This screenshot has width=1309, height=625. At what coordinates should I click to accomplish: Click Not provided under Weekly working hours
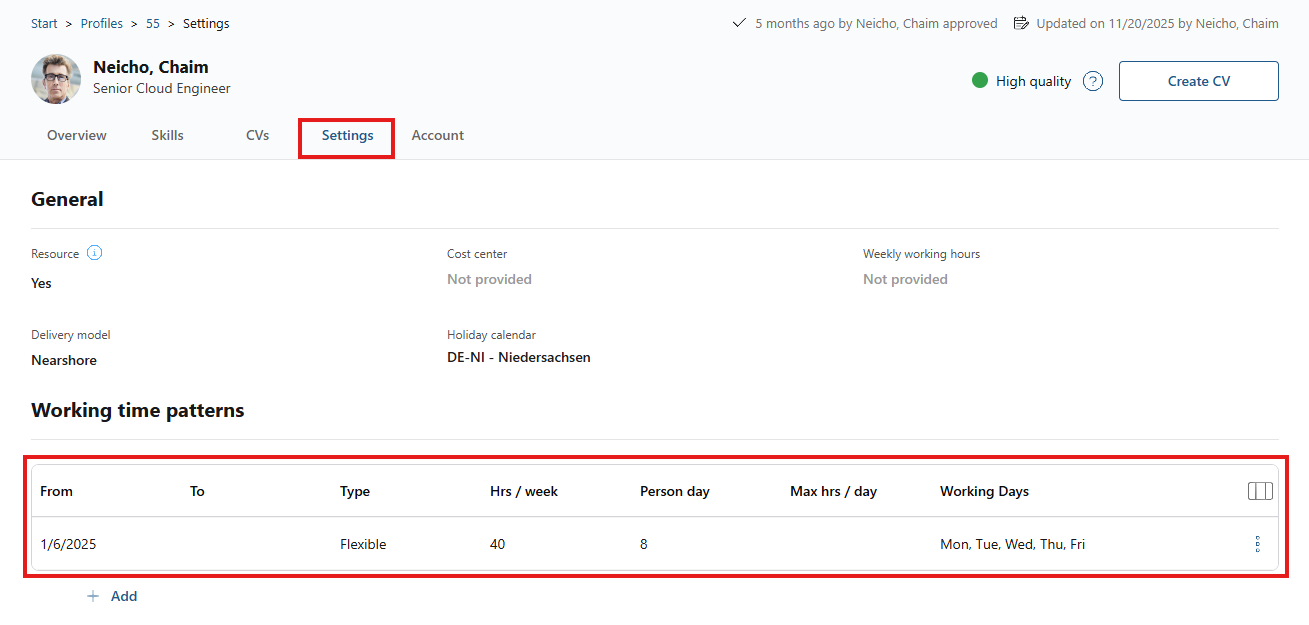coord(905,279)
